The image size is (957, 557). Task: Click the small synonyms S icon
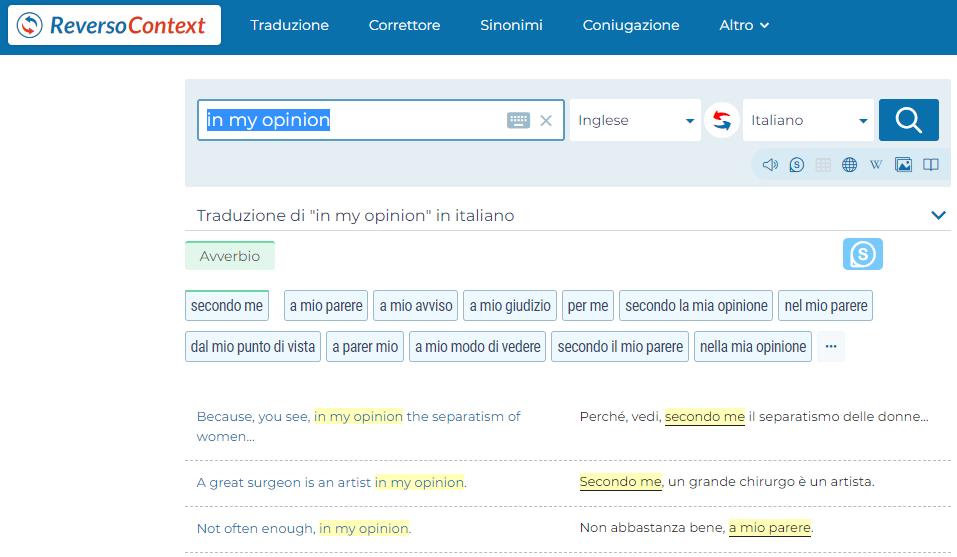point(797,165)
